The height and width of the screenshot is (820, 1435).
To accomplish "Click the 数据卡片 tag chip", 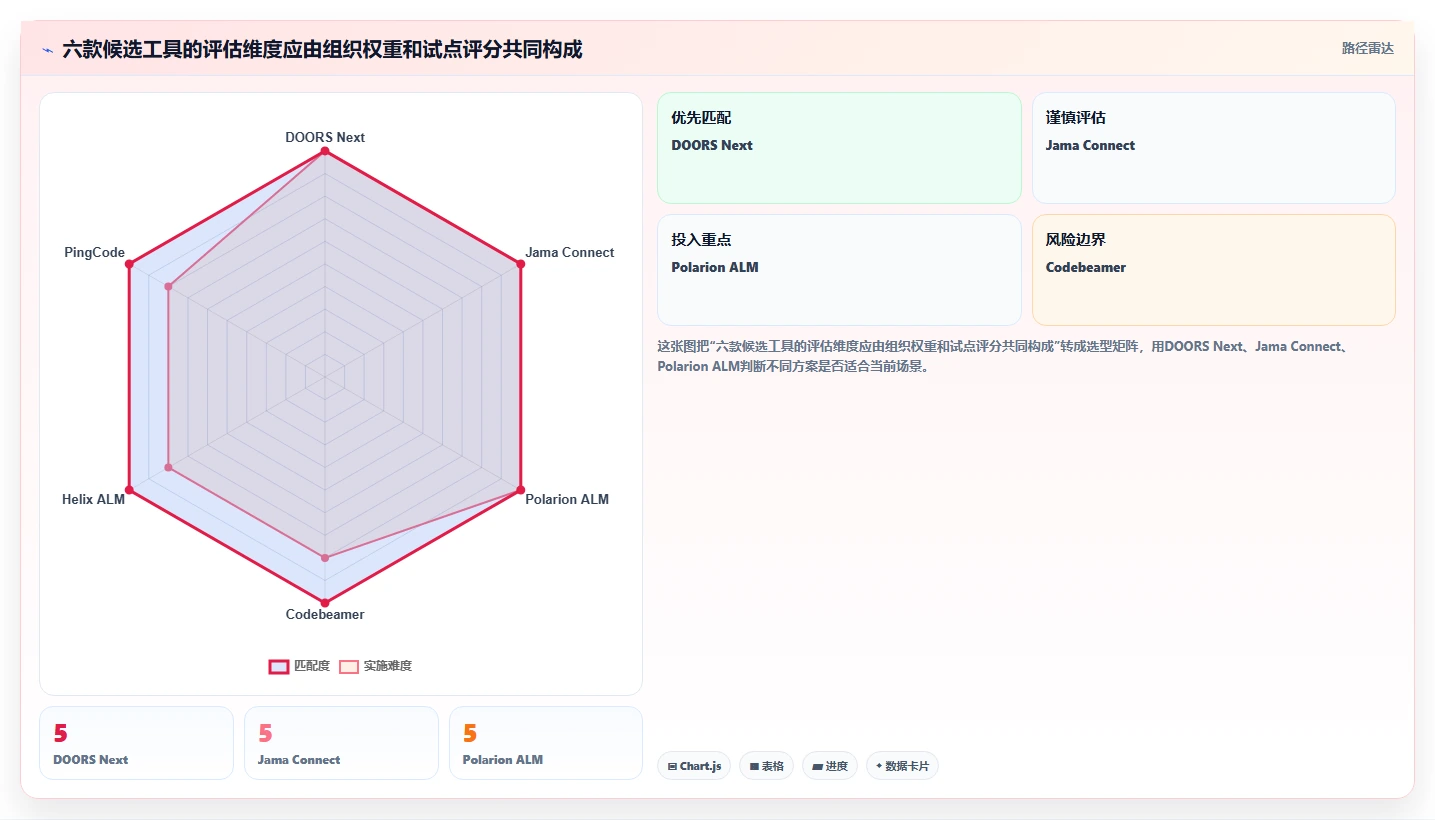I will pyautogui.click(x=902, y=766).
